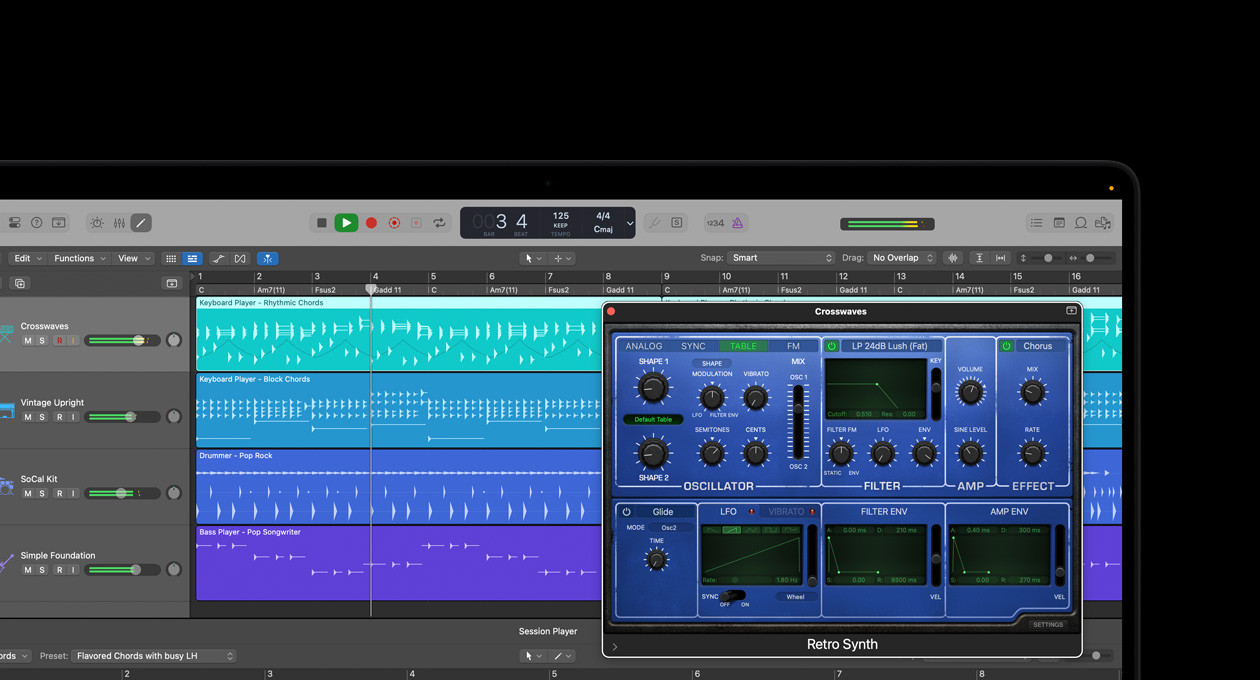Click the SETTINGS button on Retro Synth
Image resolution: width=1260 pixels, height=680 pixels.
(x=1047, y=624)
